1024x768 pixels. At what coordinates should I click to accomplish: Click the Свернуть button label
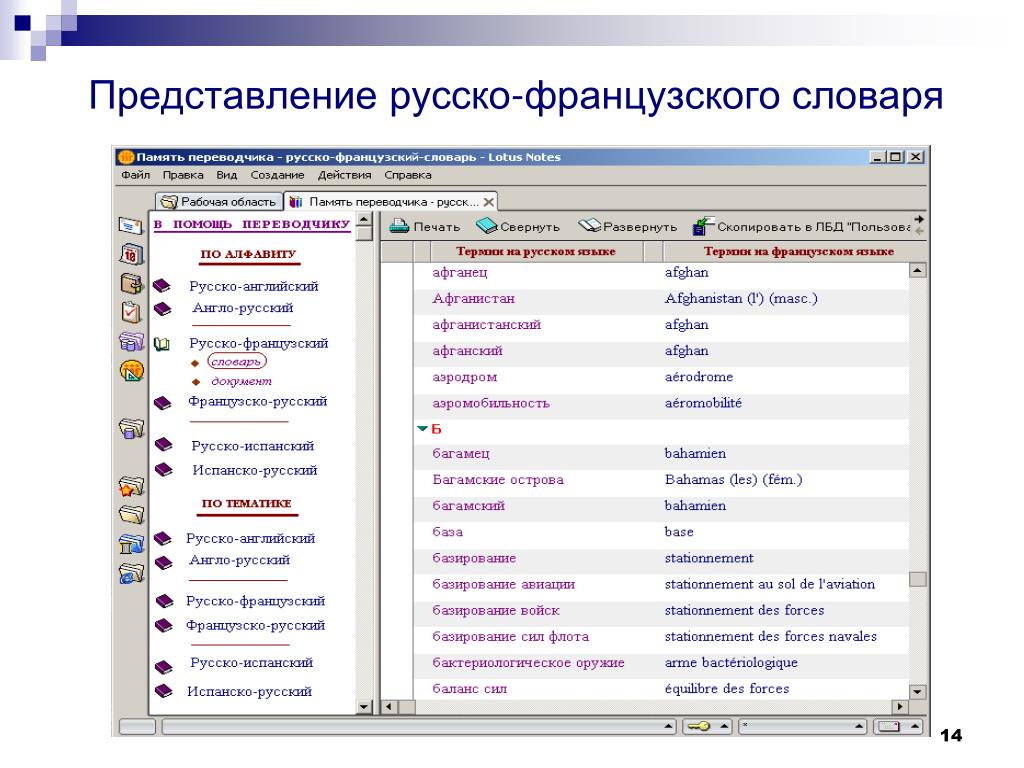tap(530, 227)
